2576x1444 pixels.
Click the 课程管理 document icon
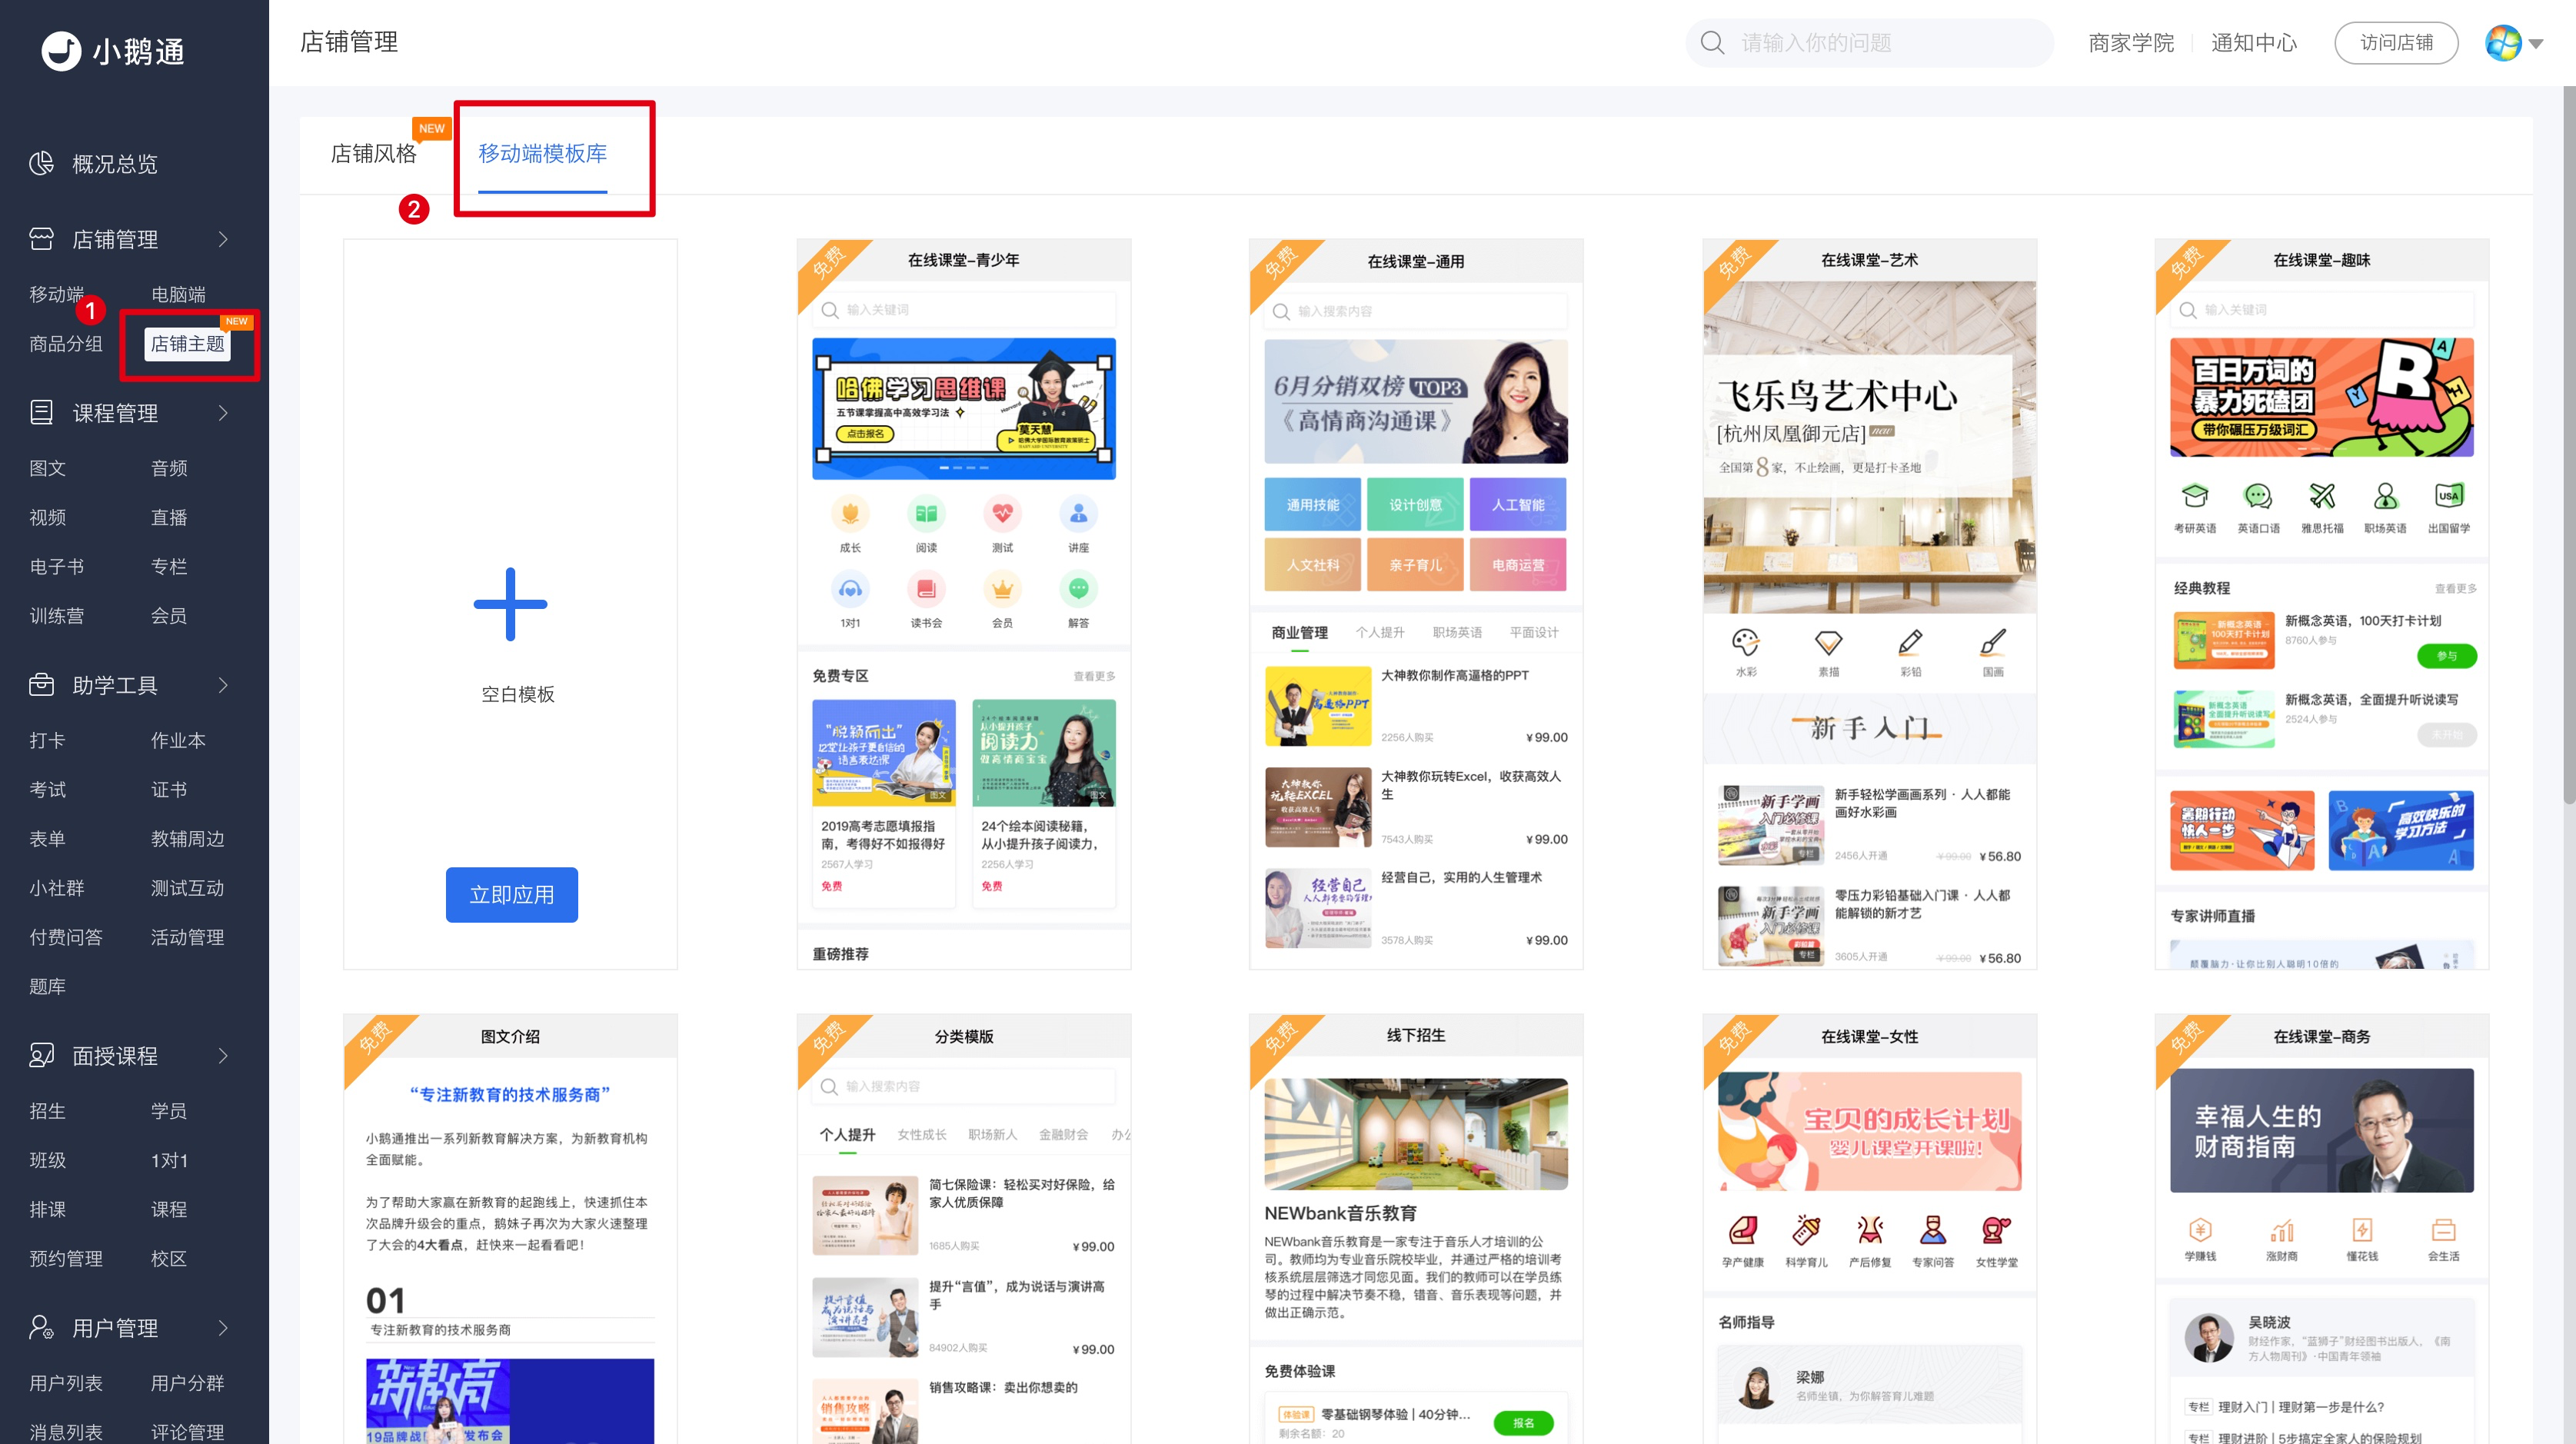tap(41, 412)
